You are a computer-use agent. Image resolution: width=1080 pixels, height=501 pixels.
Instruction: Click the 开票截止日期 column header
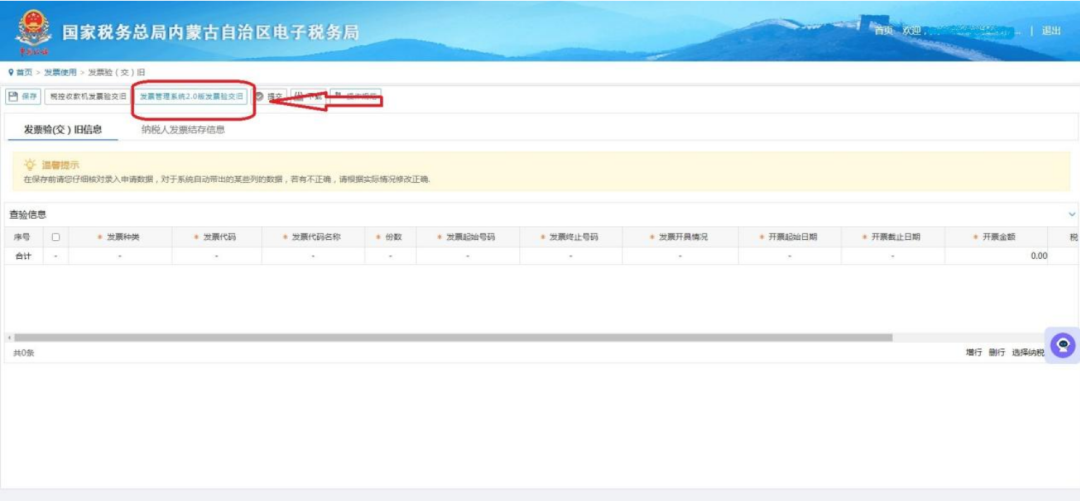(x=893, y=237)
